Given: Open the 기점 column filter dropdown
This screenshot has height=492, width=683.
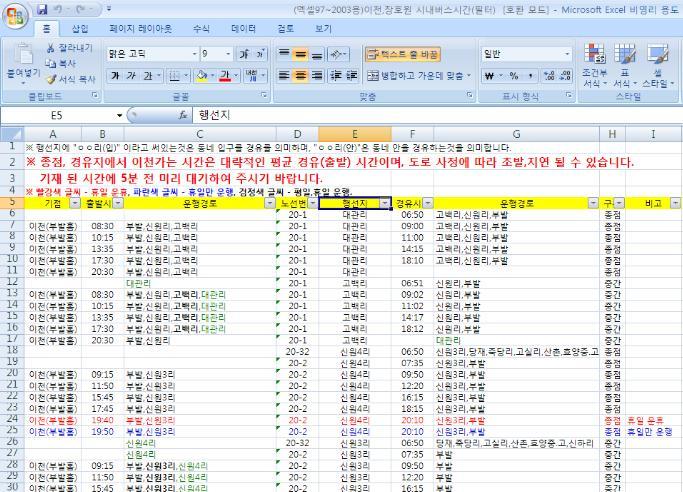Looking at the screenshot, I should pos(75,203).
